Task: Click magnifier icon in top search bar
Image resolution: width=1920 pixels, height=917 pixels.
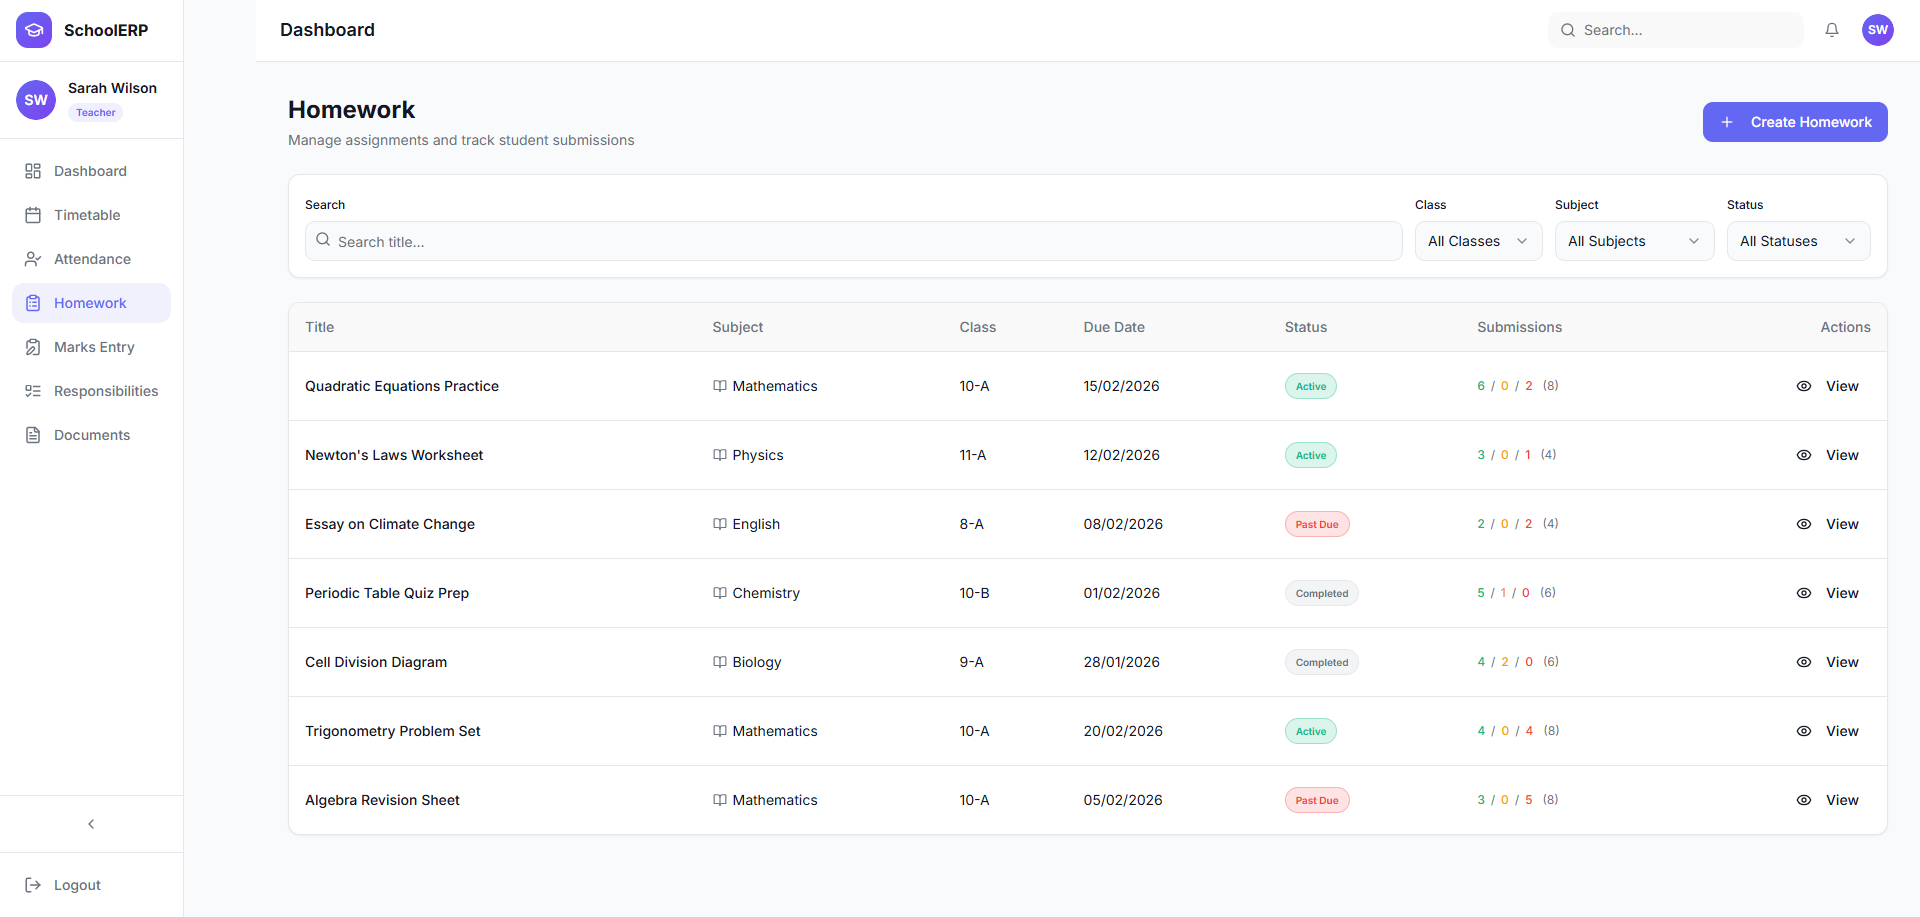Action: pyautogui.click(x=1568, y=30)
